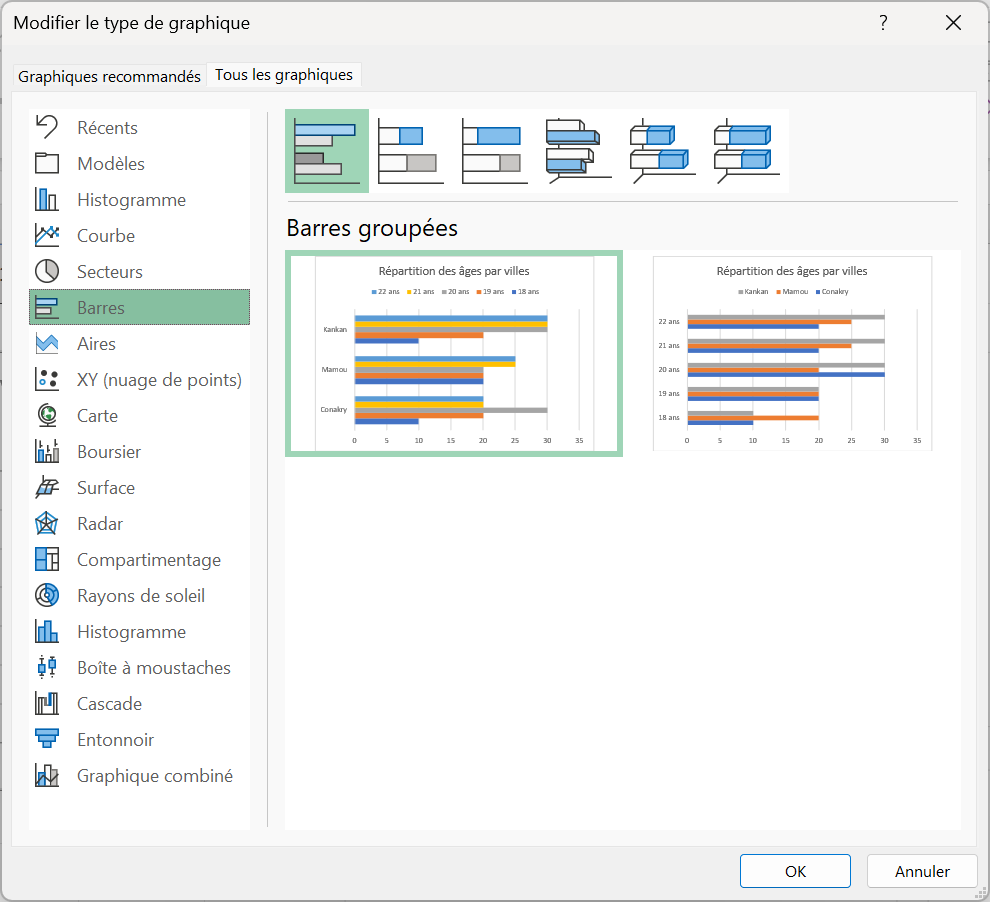Select the chart preview grouped by cities

pyautogui.click(x=454, y=353)
